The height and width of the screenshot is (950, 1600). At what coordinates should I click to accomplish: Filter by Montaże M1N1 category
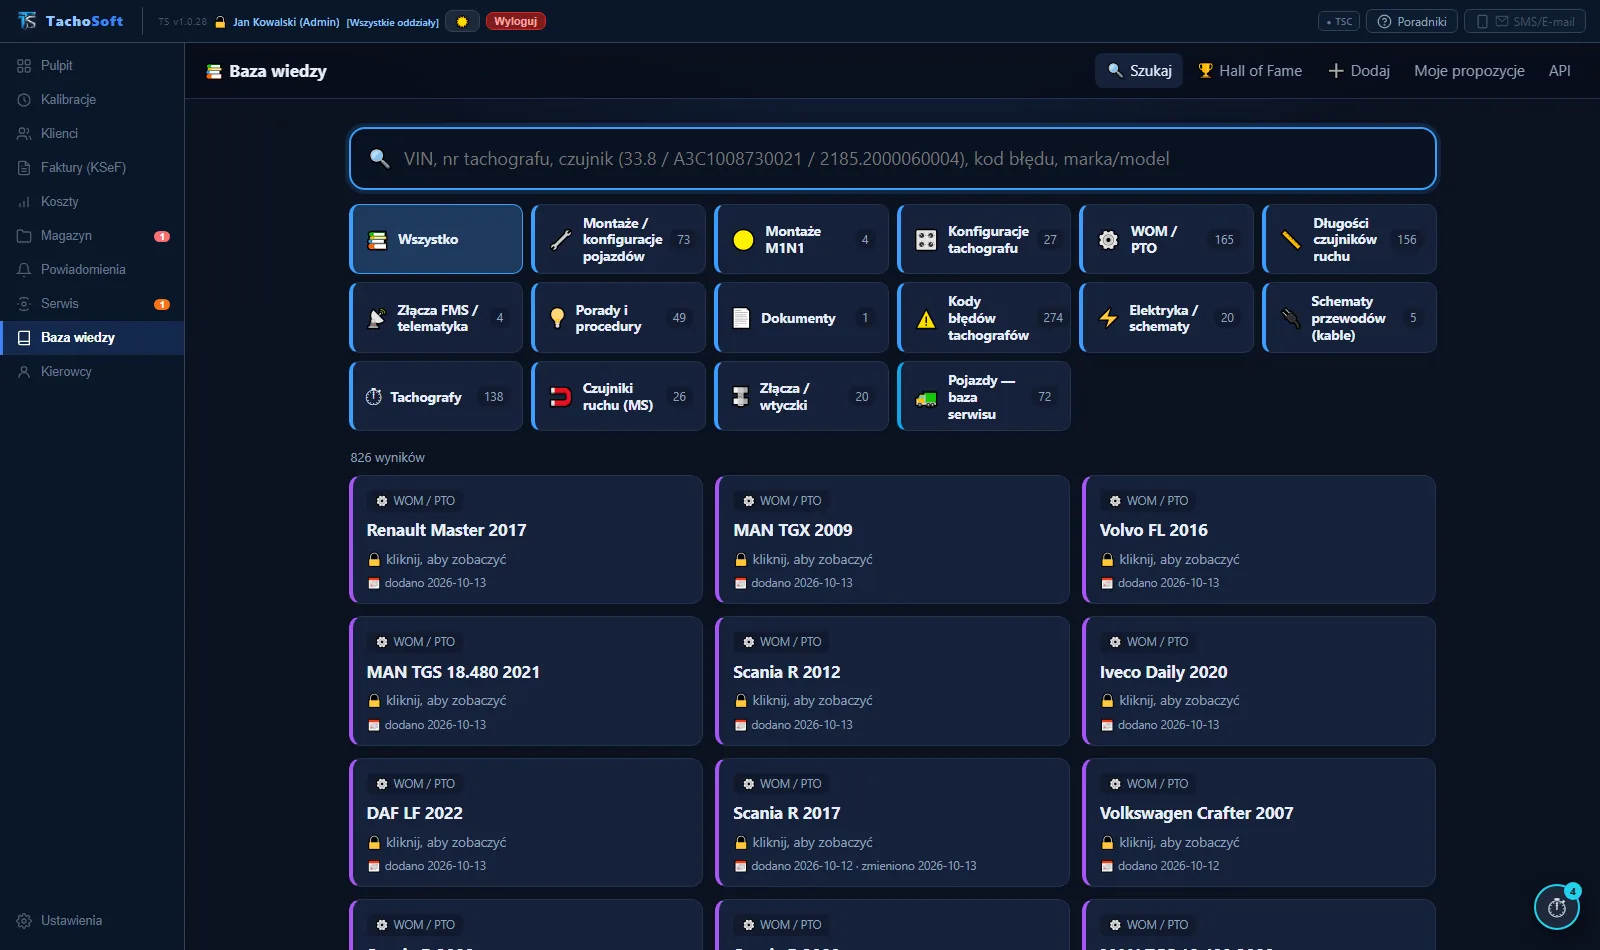802,239
